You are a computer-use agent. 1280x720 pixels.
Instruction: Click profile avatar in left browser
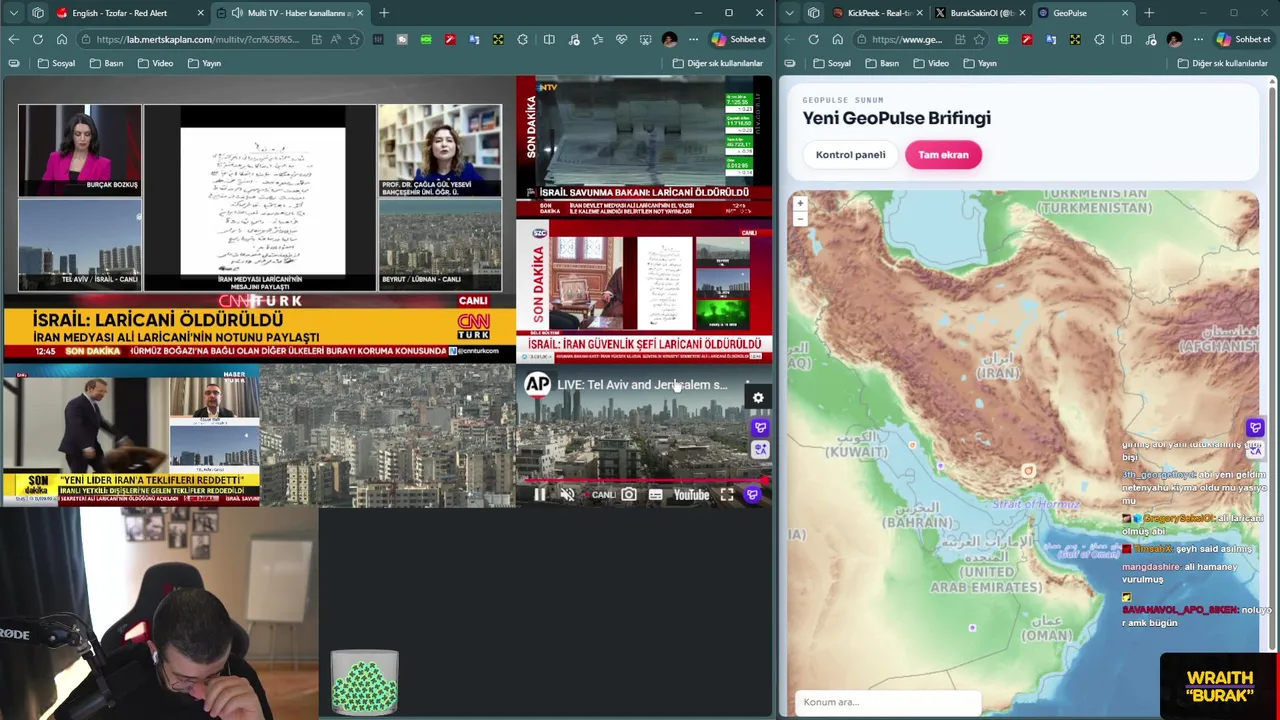coord(669,39)
